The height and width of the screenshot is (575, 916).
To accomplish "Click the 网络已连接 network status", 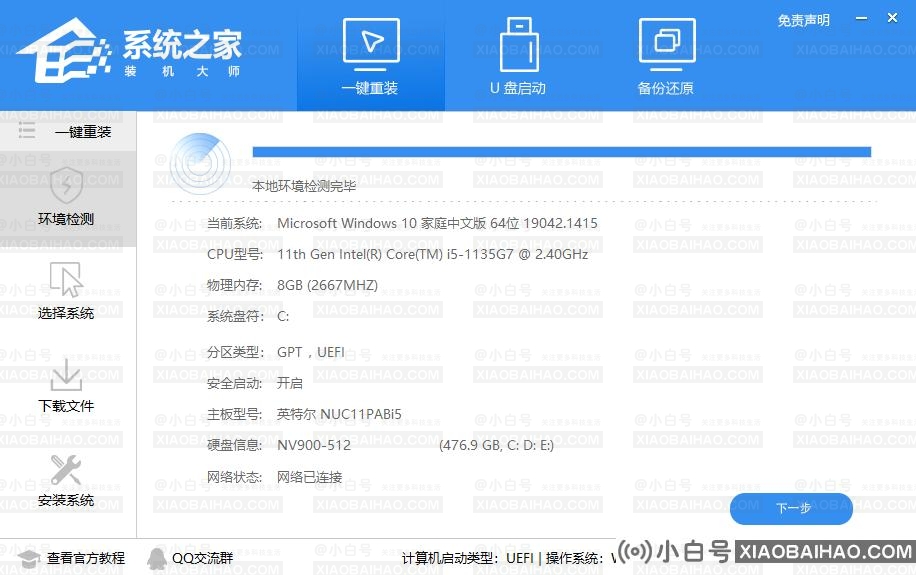I will 310,477.
